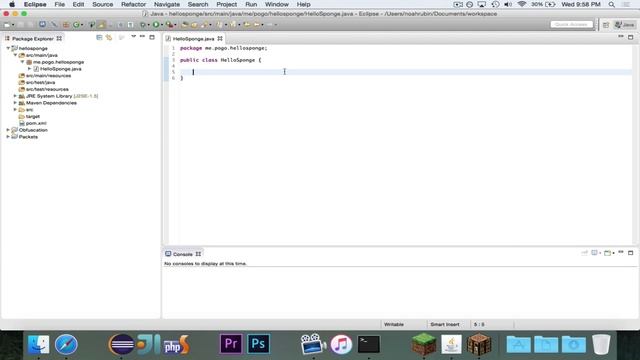Click the Open Console icon

[x=608, y=253]
